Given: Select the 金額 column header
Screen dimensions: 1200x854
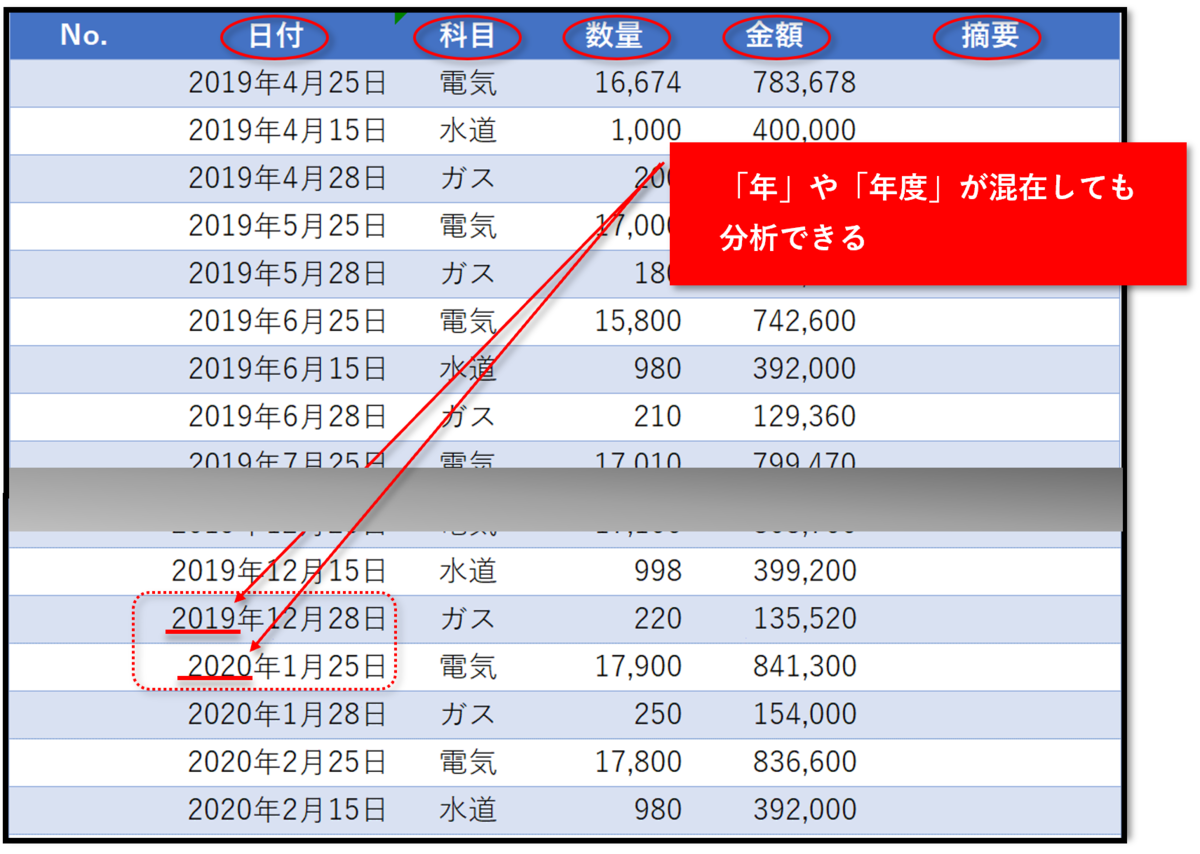Looking at the screenshot, I should (775, 37).
